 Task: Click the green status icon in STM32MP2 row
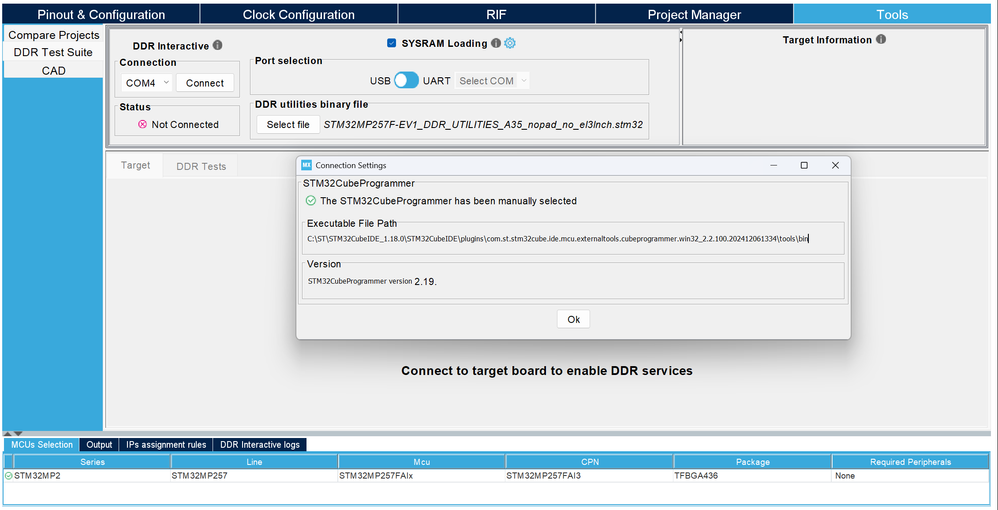click(x=8, y=476)
